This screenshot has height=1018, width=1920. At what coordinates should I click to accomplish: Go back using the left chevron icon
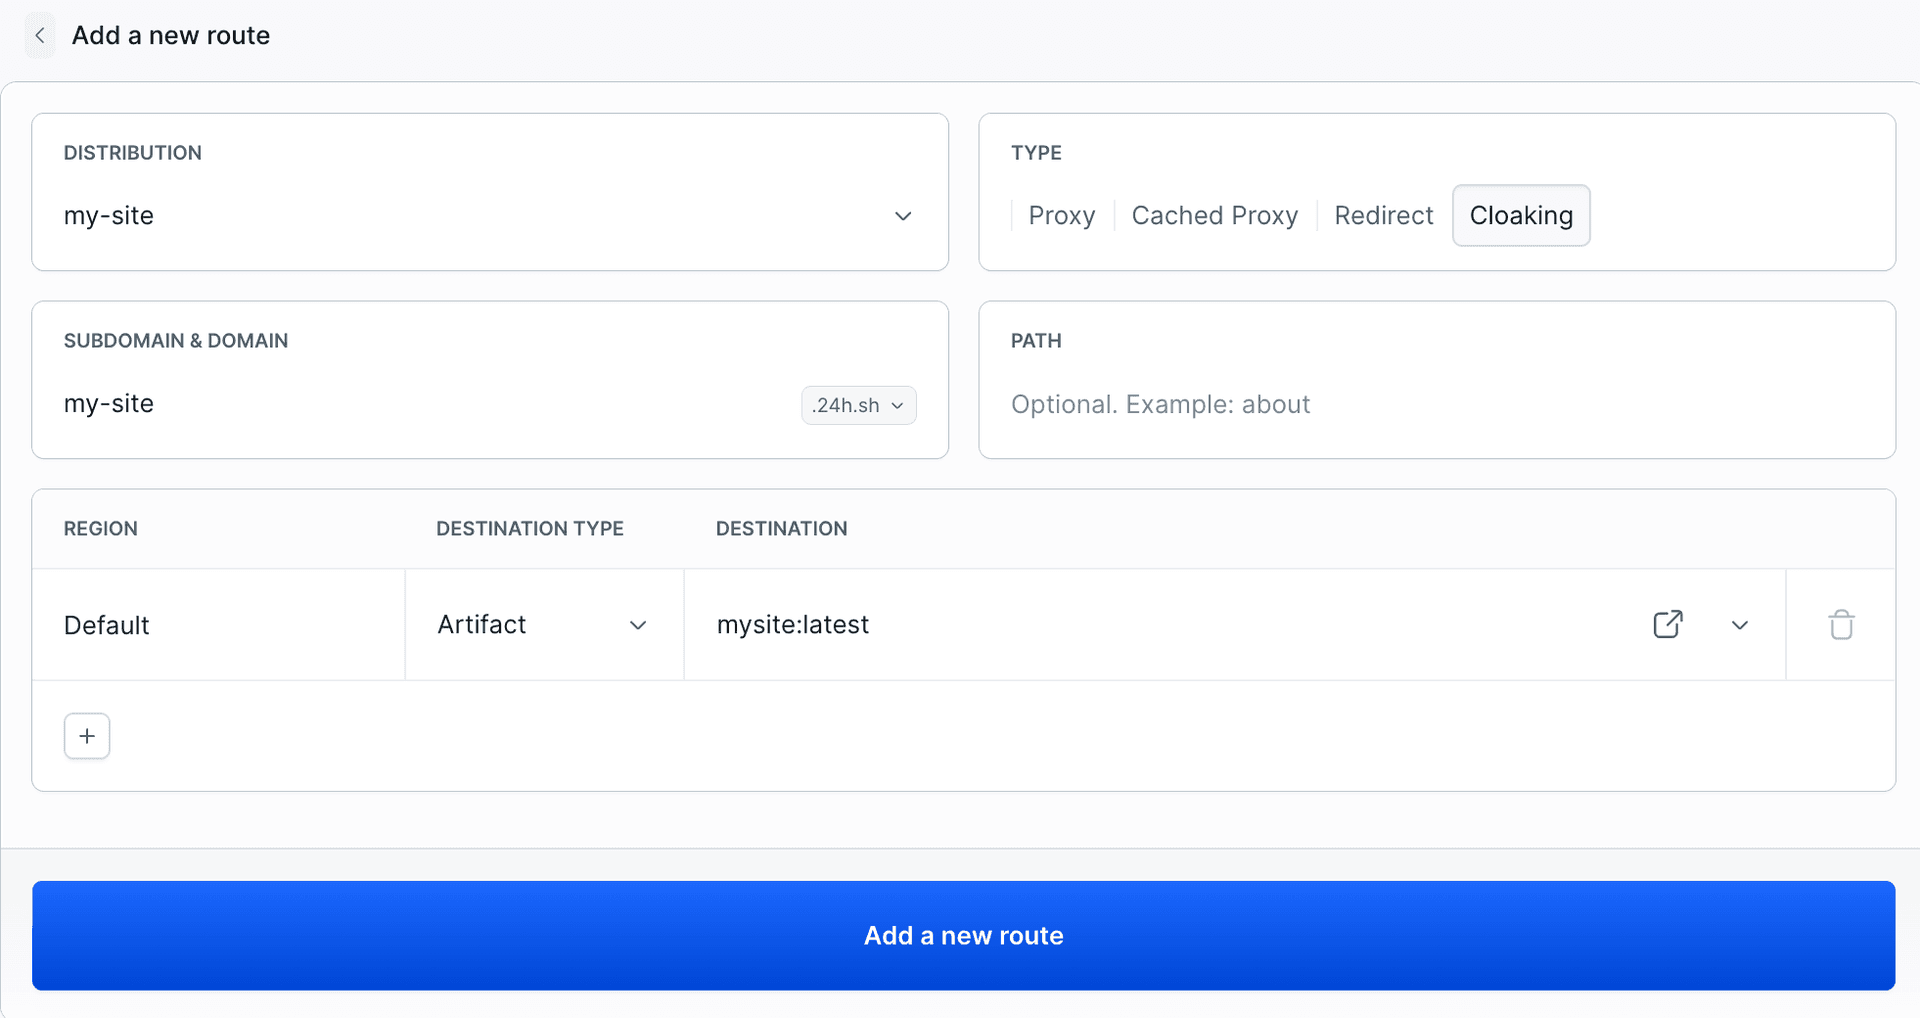pyautogui.click(x=40, y=36)
